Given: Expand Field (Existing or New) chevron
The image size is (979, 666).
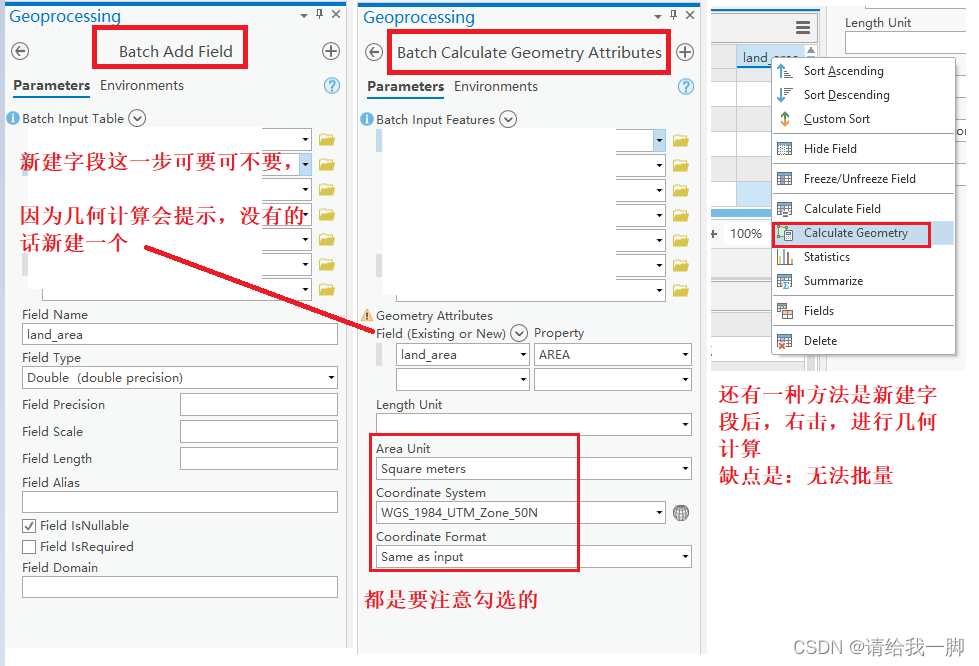Looking at the screenshot, I should (519, 333).
